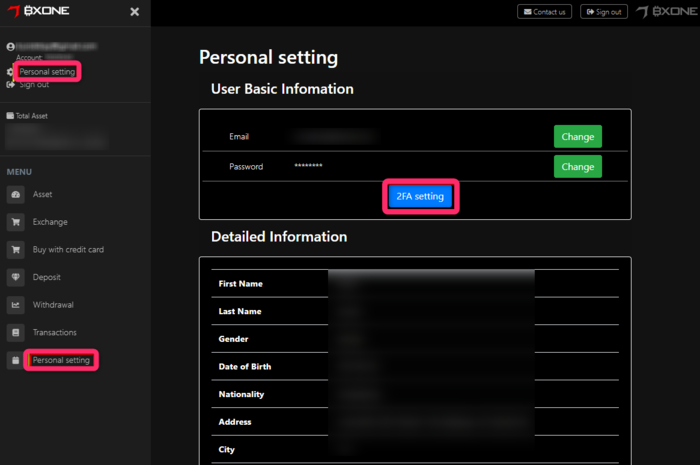Open the Contact us button

click(544, 12)
